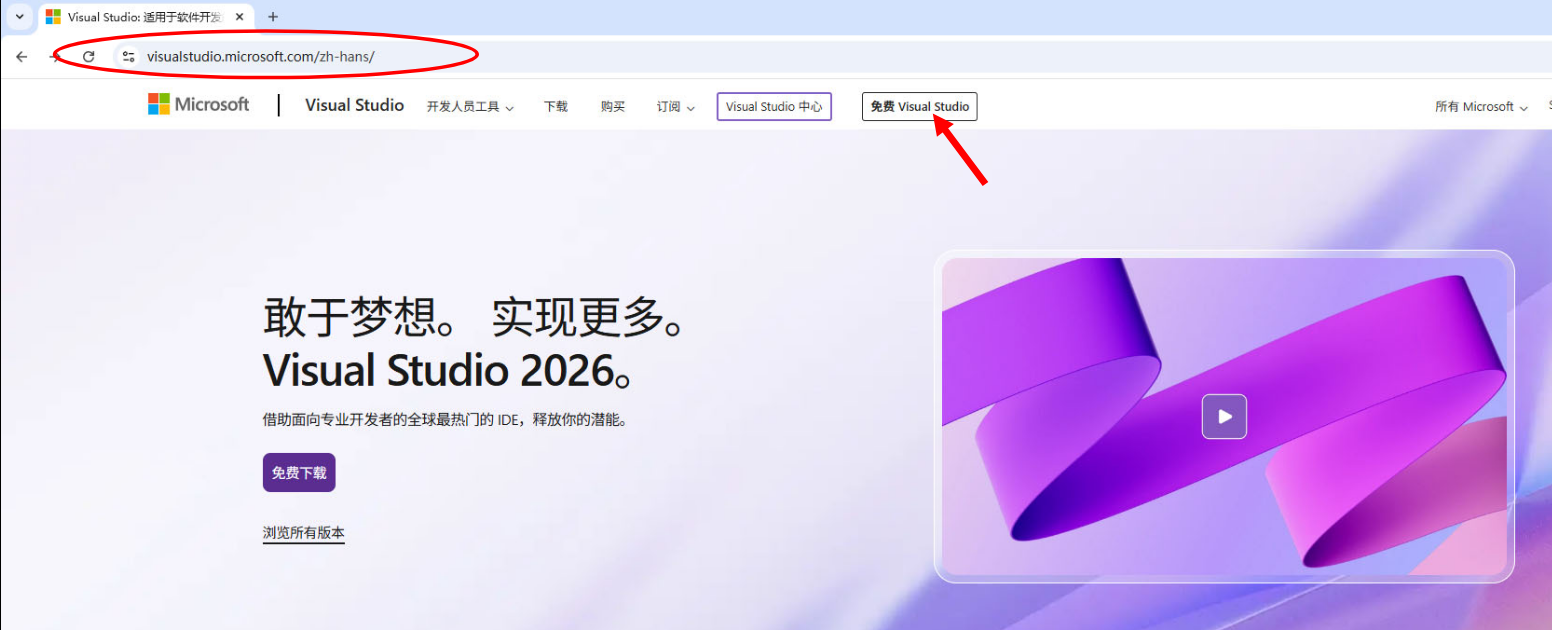Expand the 订阅 dropdown menu

675,107
